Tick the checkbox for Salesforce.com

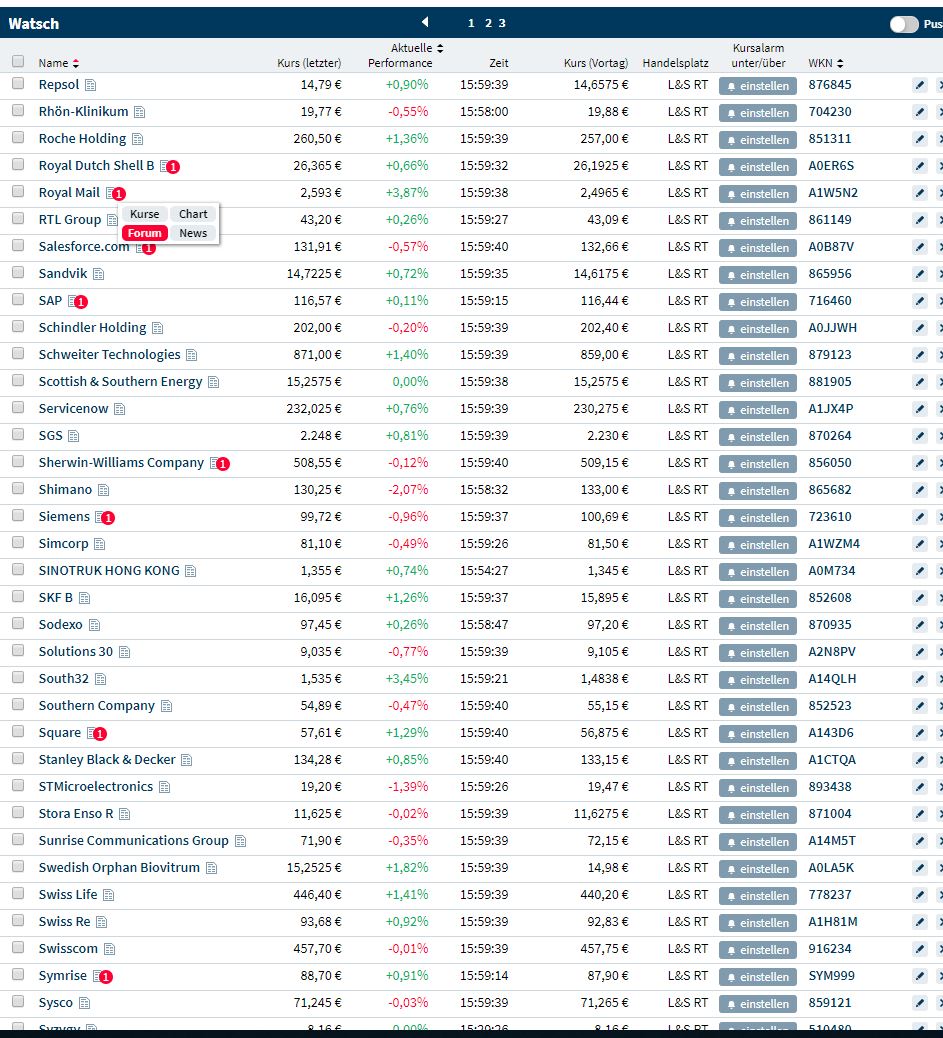click(18, 246)
